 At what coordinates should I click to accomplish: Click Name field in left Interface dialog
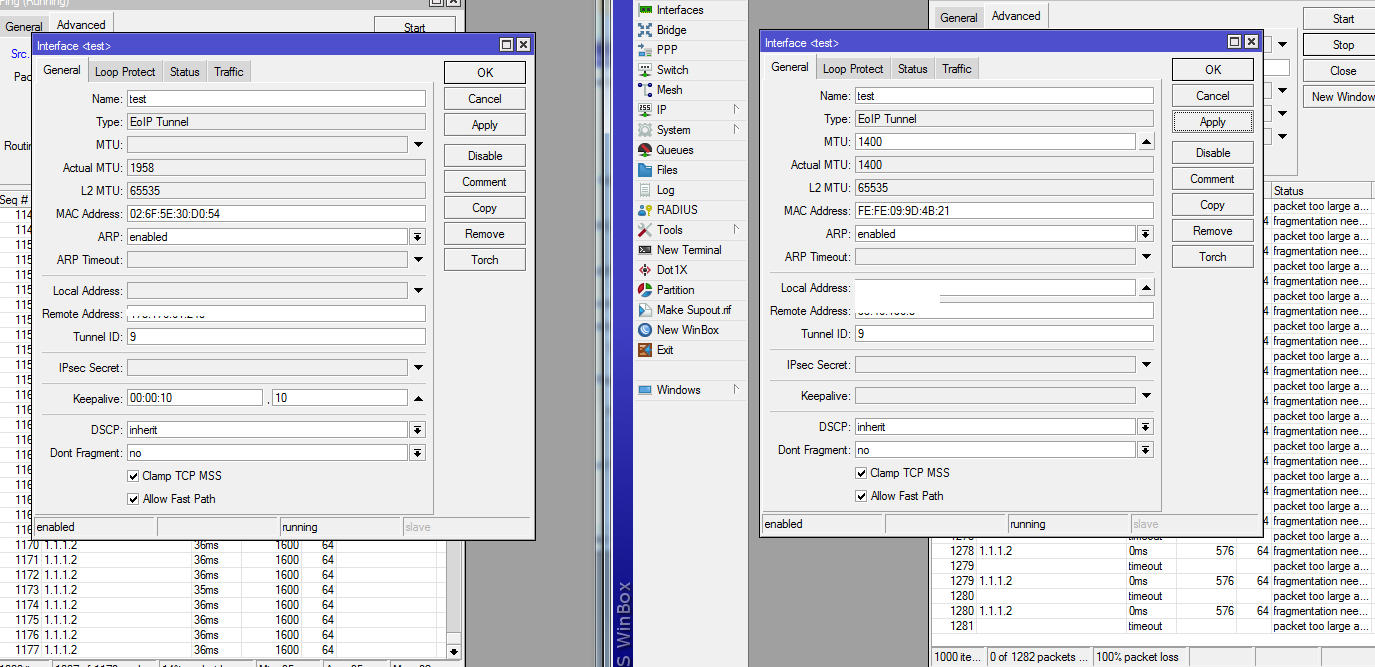[276, 99]
